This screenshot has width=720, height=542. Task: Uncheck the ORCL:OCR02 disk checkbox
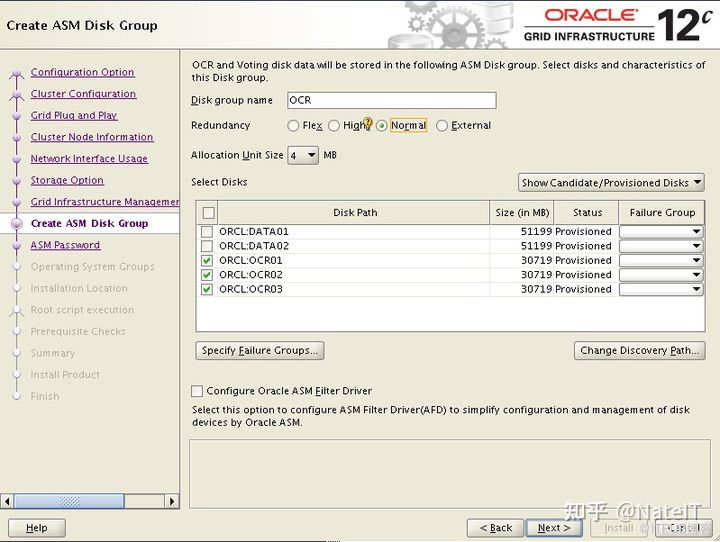click(207, 275)
